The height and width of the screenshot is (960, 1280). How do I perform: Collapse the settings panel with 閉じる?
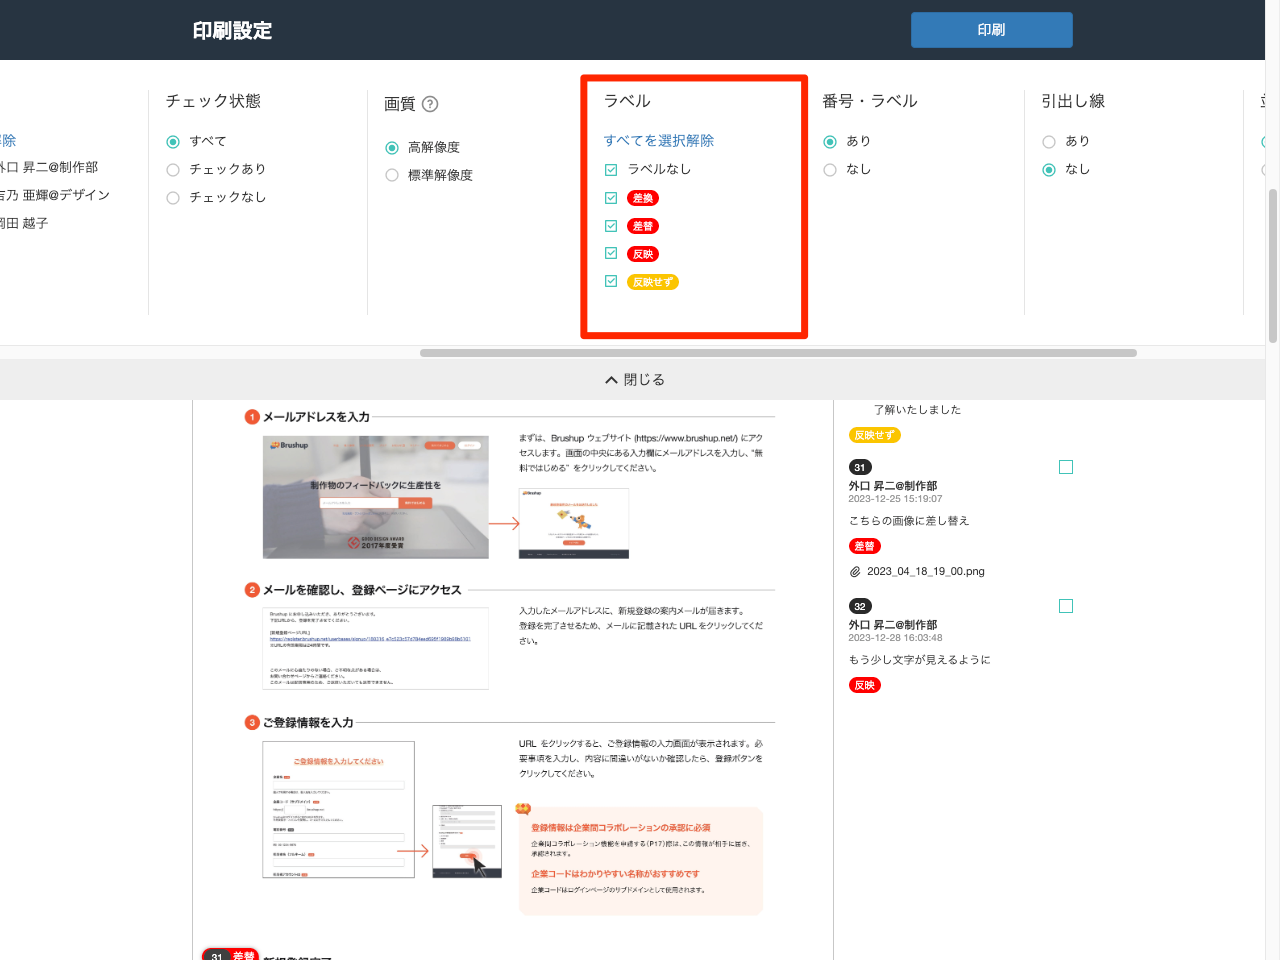coord(635,380)
